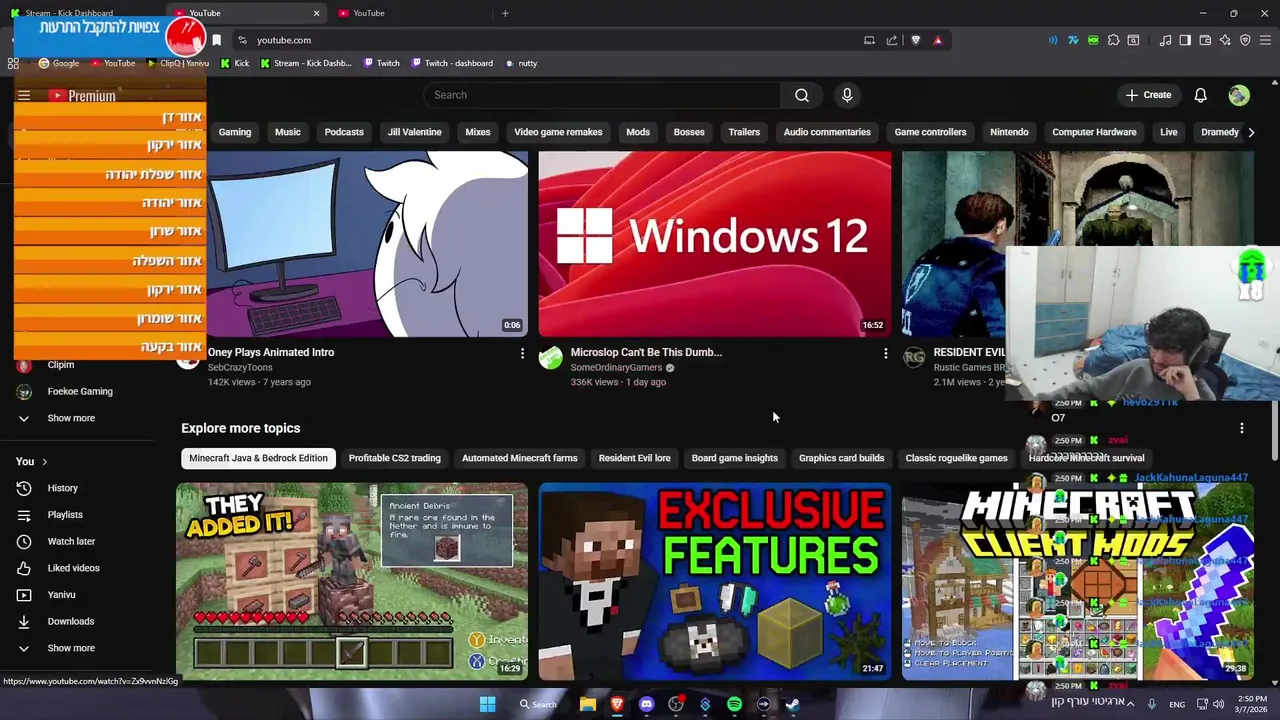
Task: Open the Windows 12 video thumbnail
Action: [x=714, y=244]
